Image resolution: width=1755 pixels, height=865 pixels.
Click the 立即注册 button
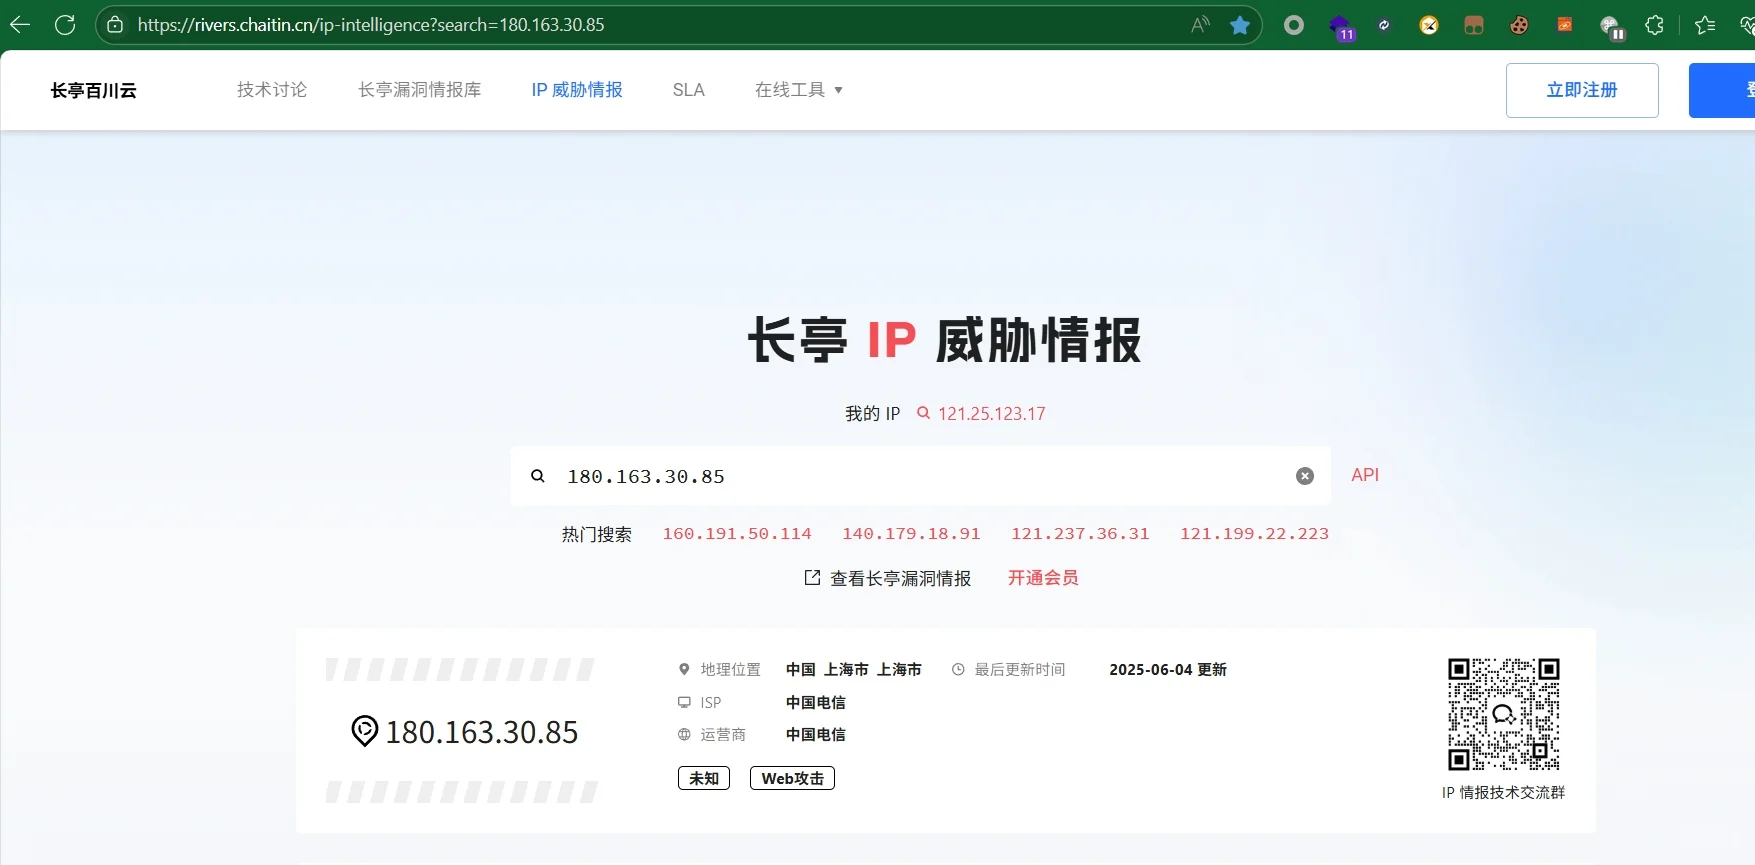(1582, 90)
